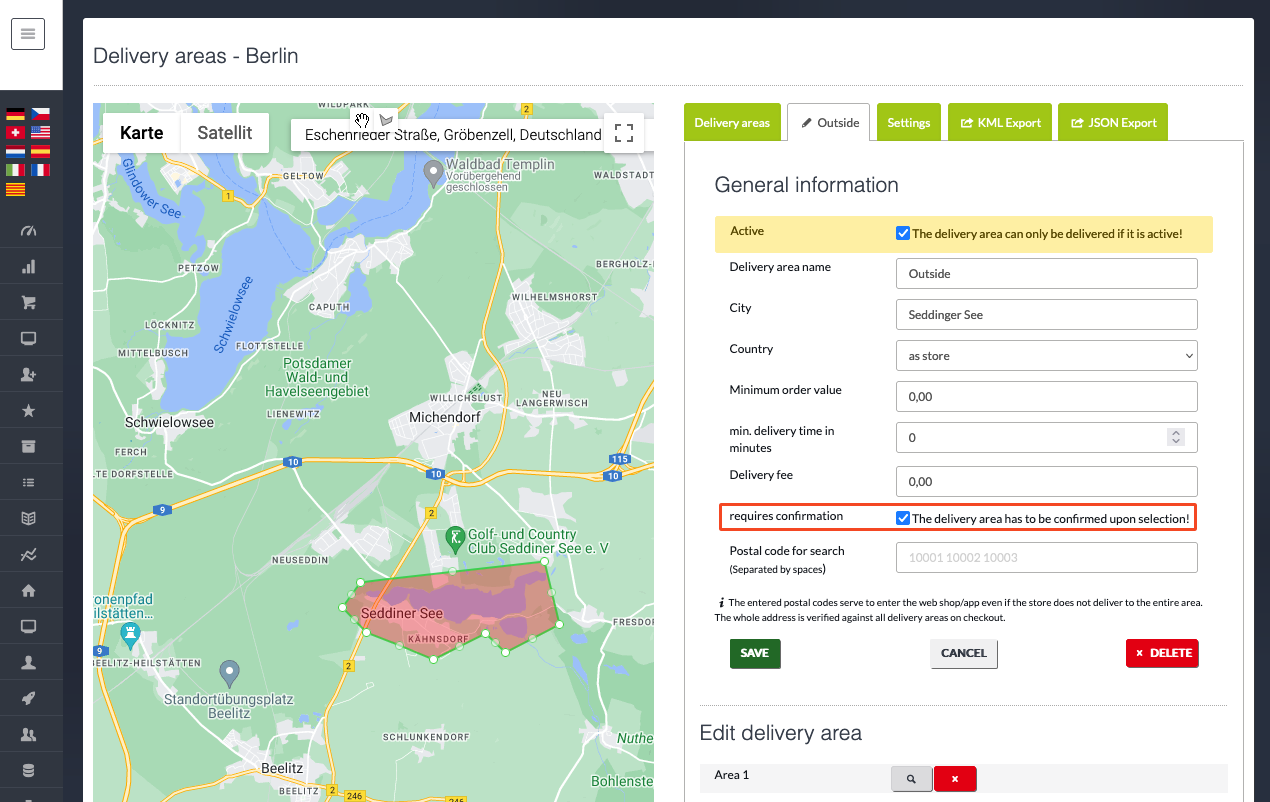Pick the Italian flag language
1270x802 pixels.
point(15,170)
